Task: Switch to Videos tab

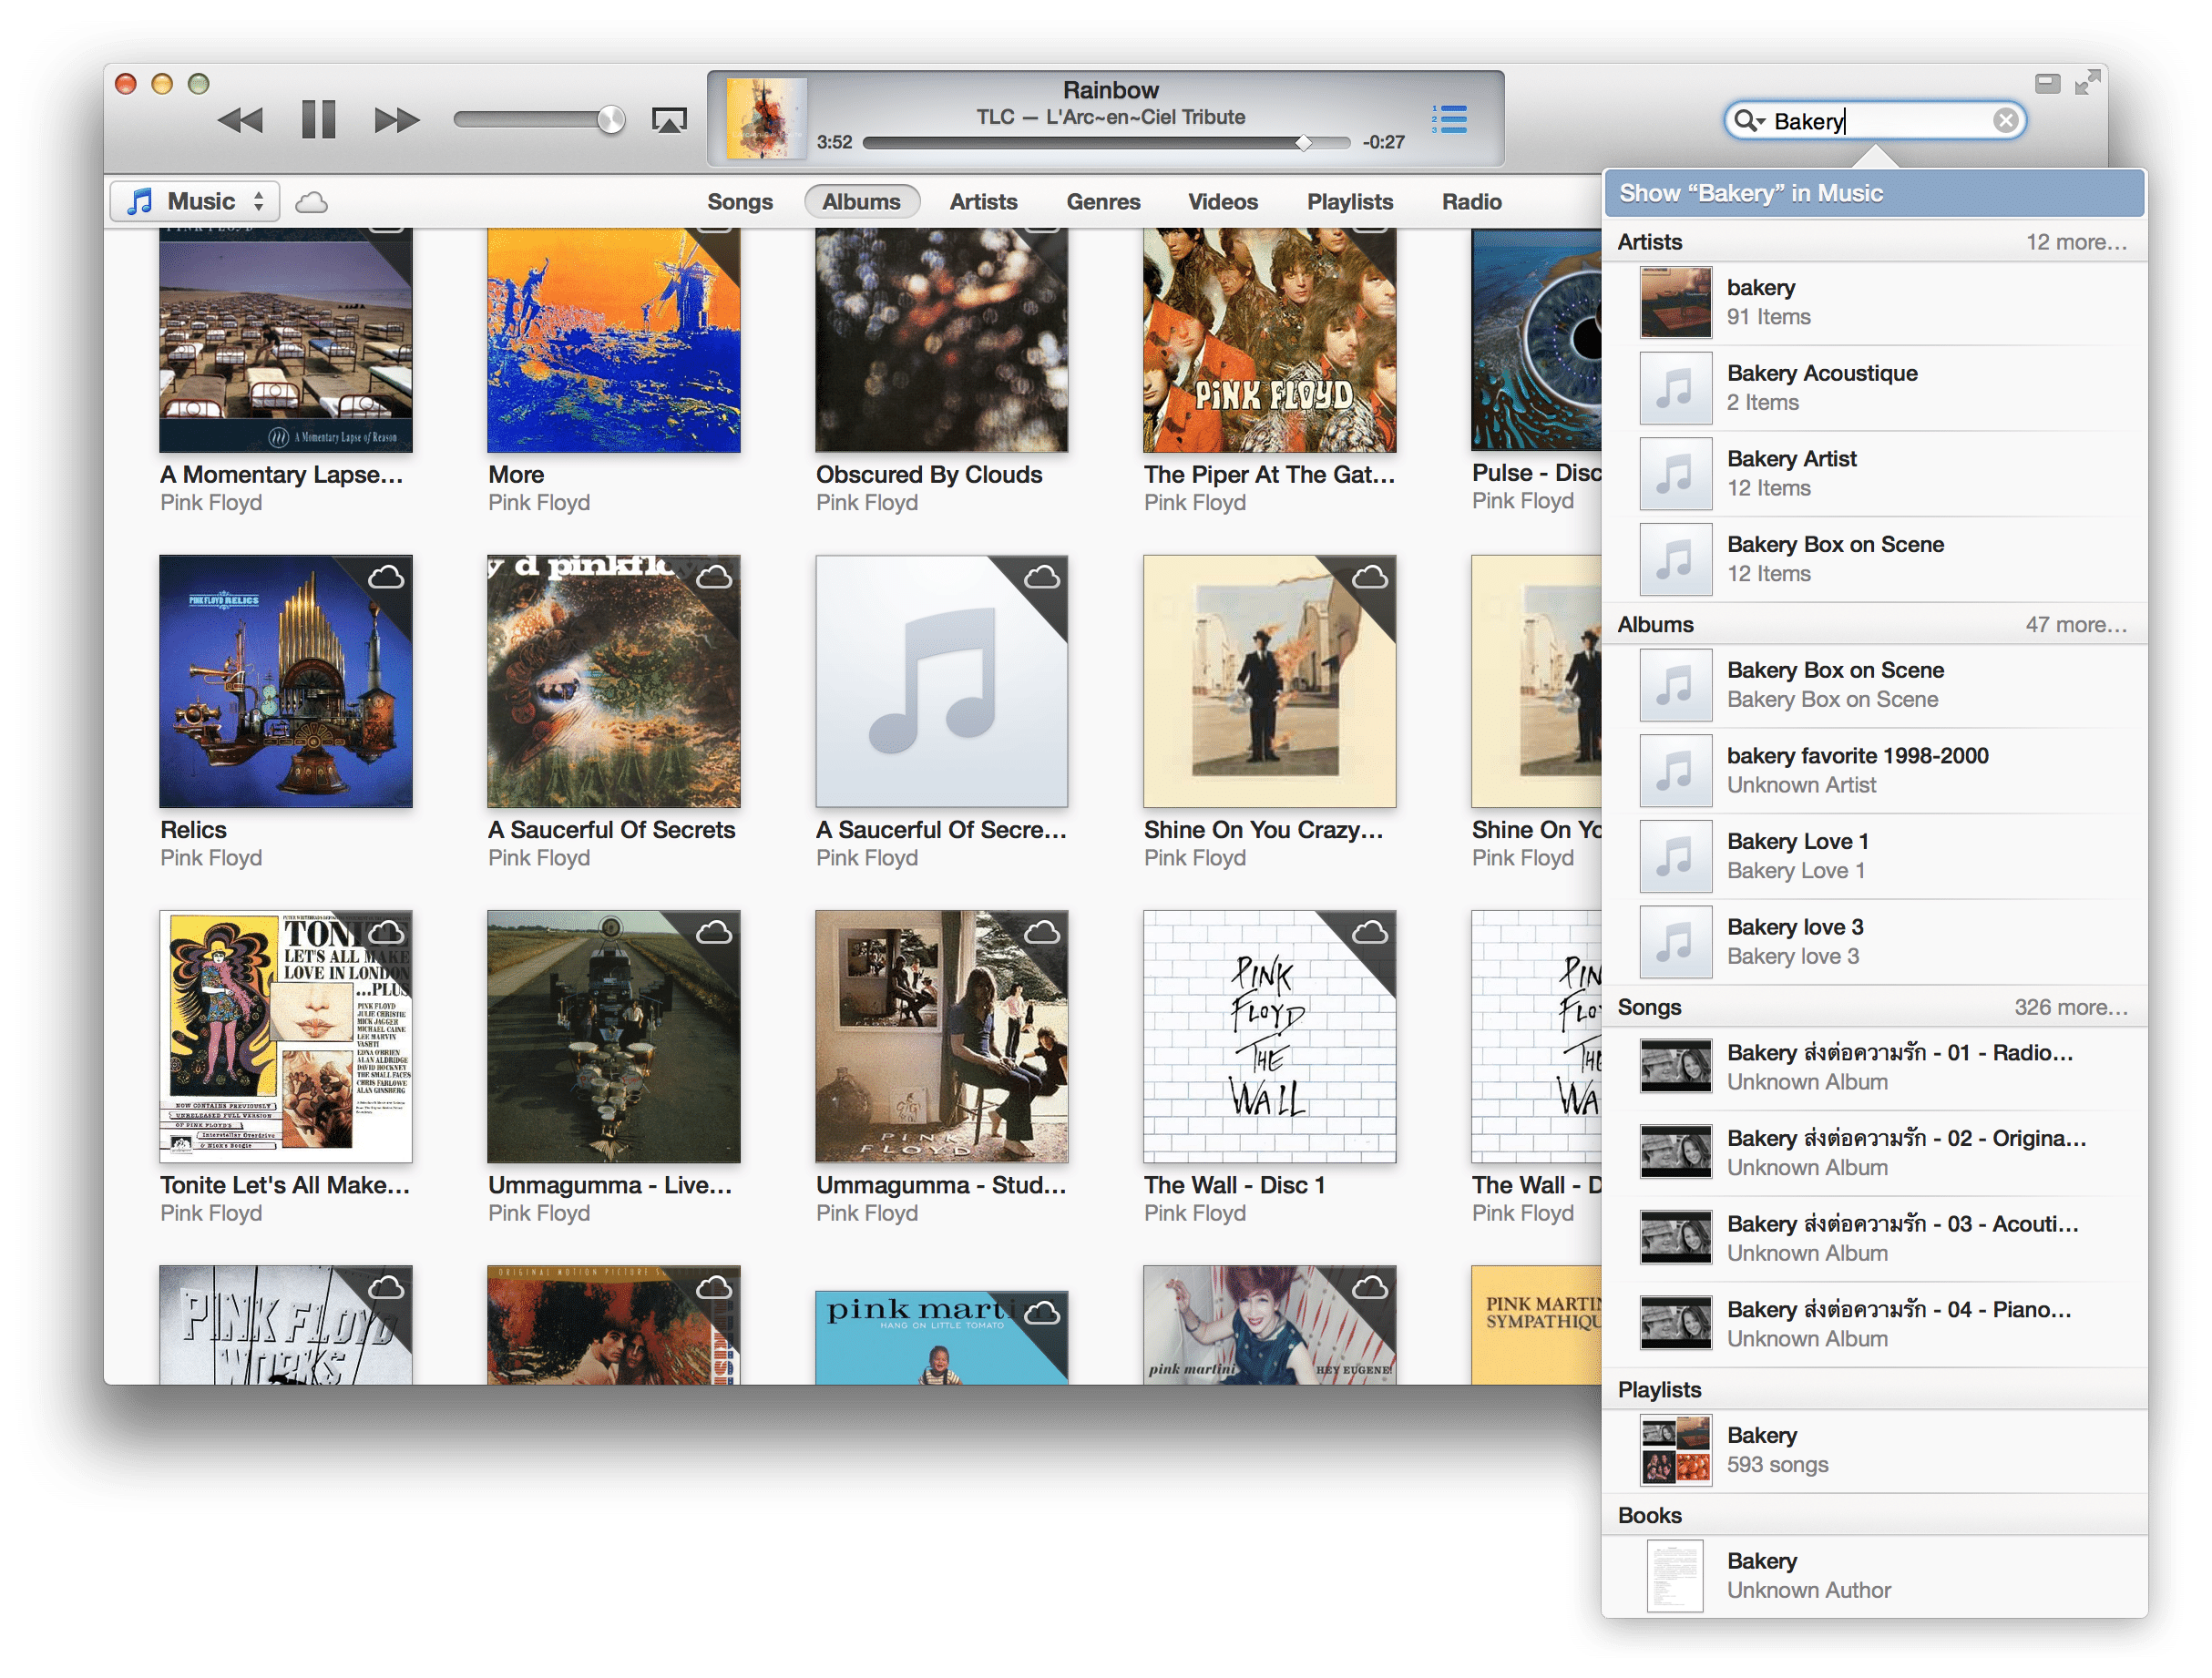Action: point(1223,202)
